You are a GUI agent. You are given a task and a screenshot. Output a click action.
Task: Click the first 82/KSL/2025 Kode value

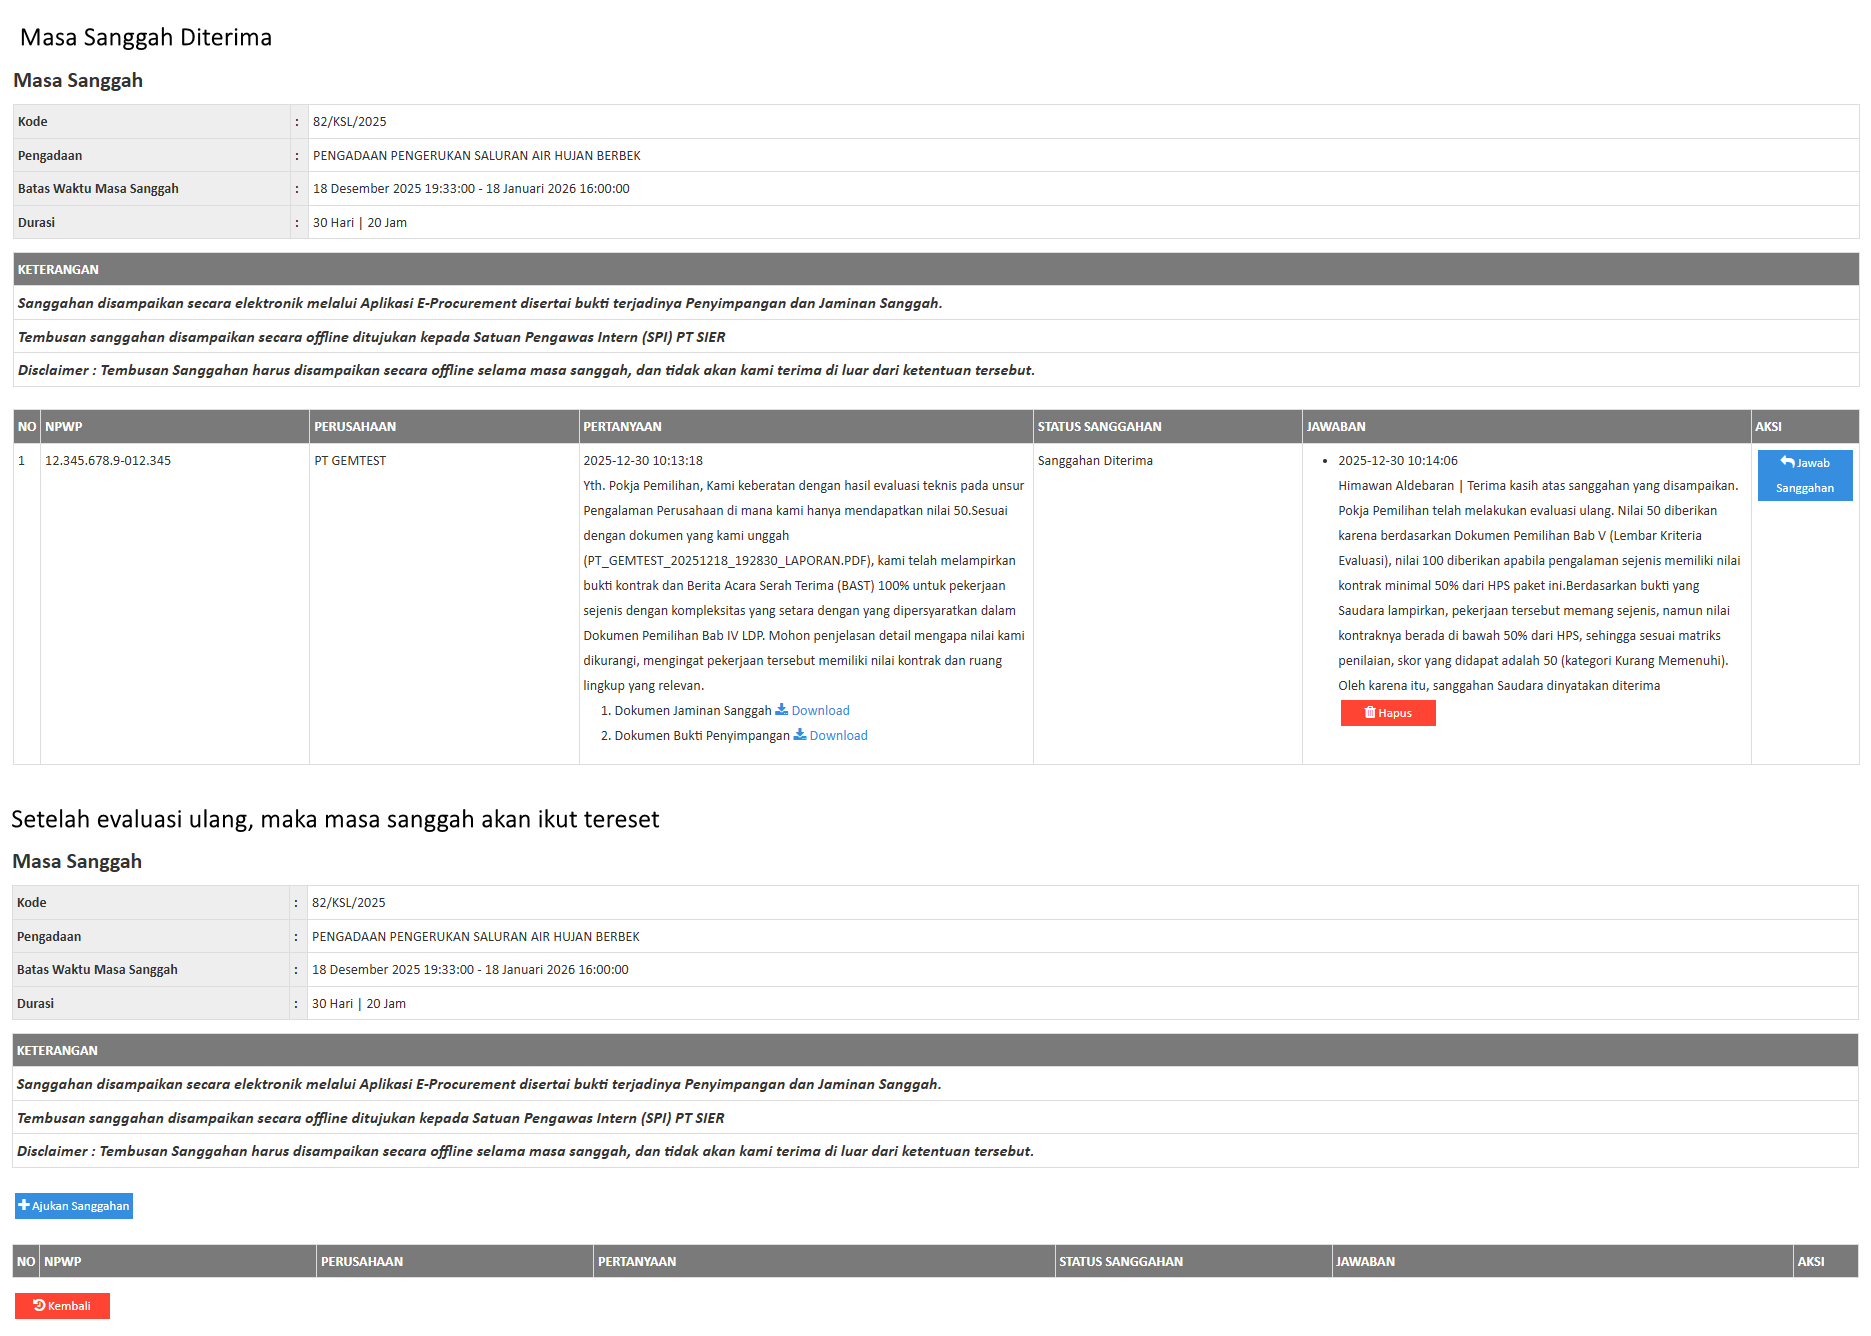point(349,122)
